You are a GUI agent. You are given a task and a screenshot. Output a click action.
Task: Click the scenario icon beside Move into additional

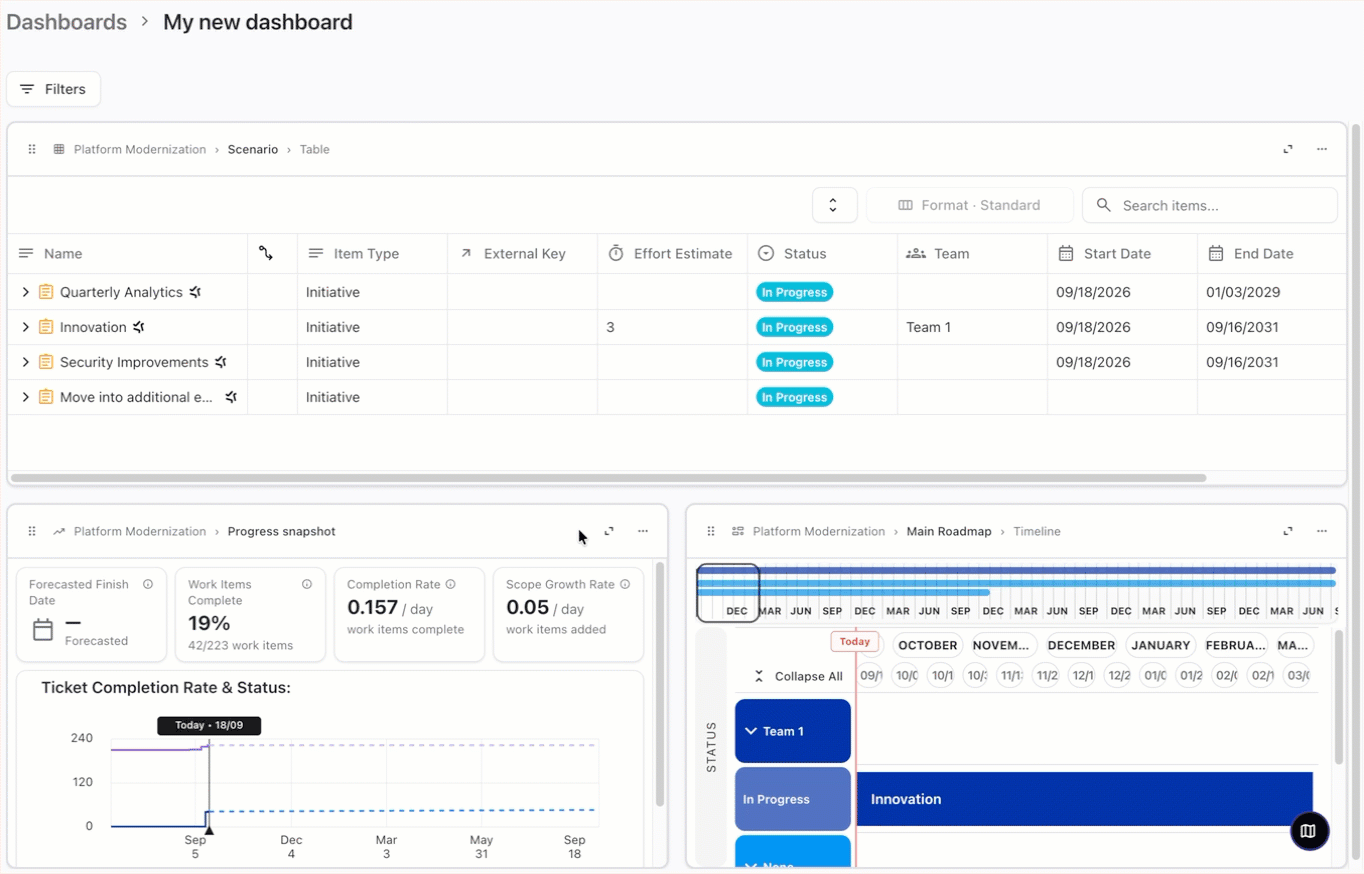[231, 397]
